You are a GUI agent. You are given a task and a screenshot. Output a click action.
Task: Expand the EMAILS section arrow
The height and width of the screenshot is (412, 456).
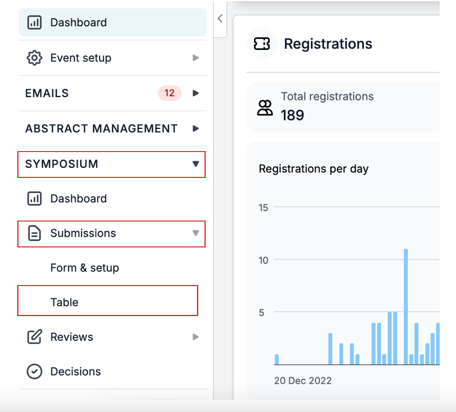[x=196, y=93]
